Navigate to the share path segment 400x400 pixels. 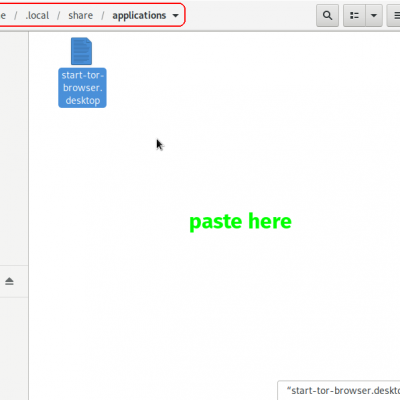80,15
